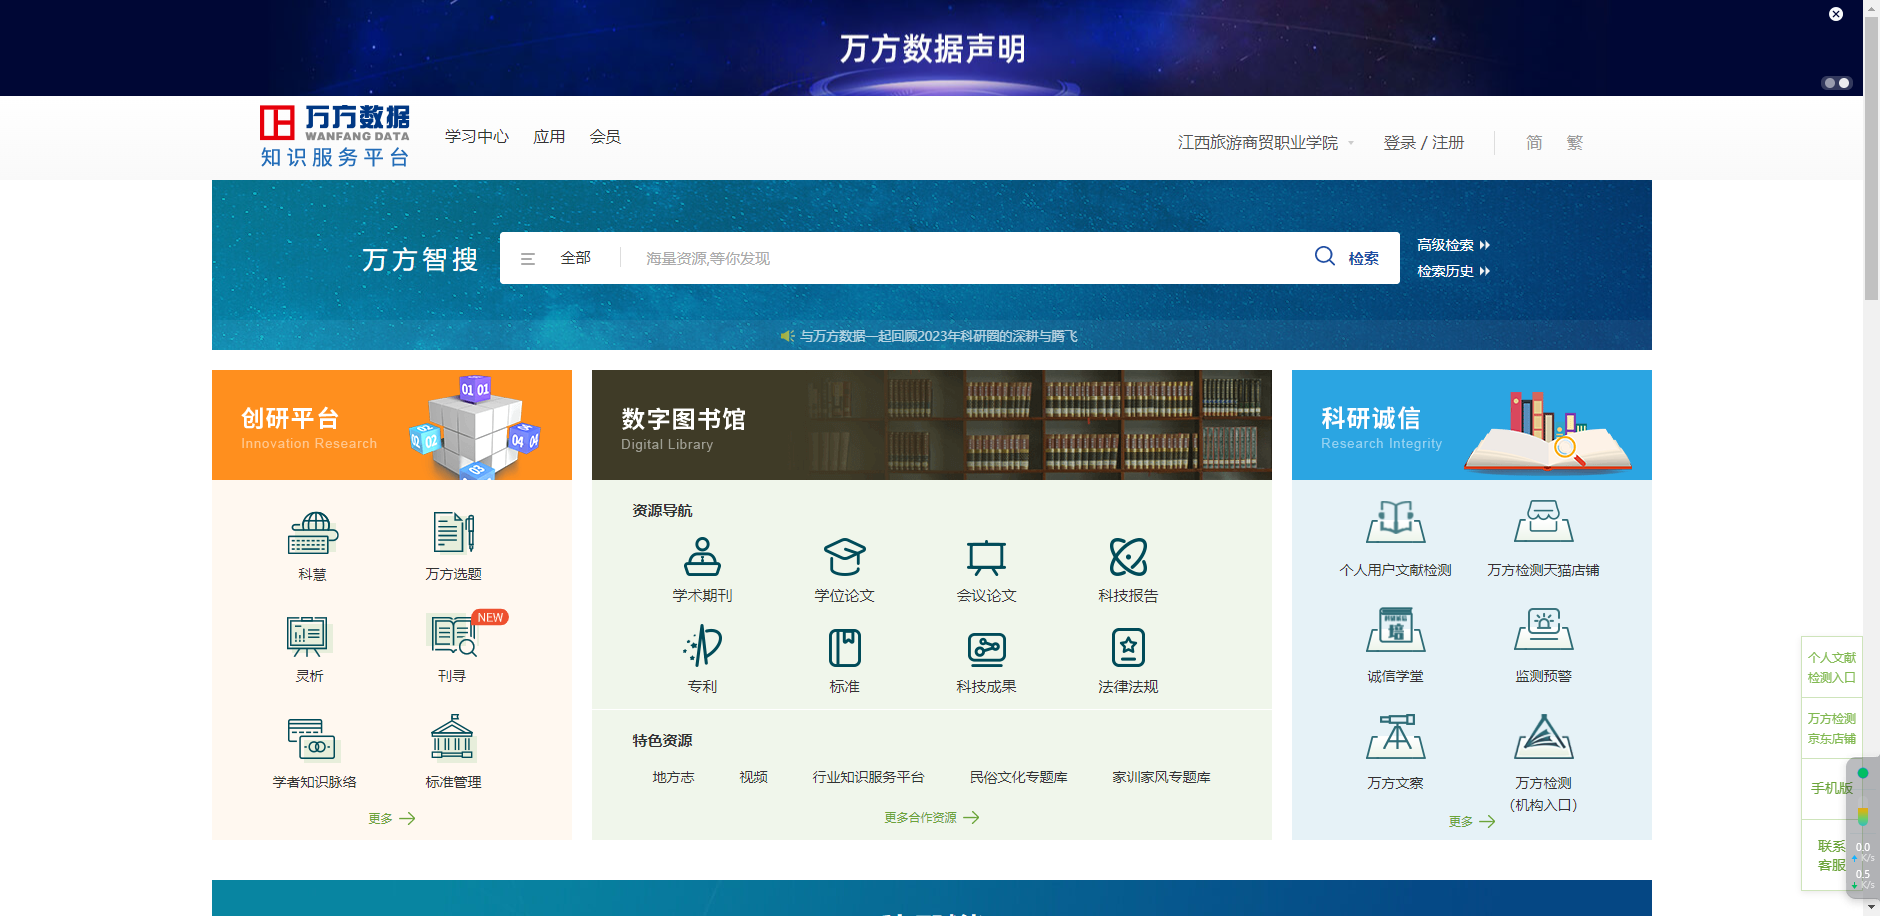Screen dimensions: 1880x916
Task: Click the 科慧 keyboard globe icon
Action: (x=313, y=533)
